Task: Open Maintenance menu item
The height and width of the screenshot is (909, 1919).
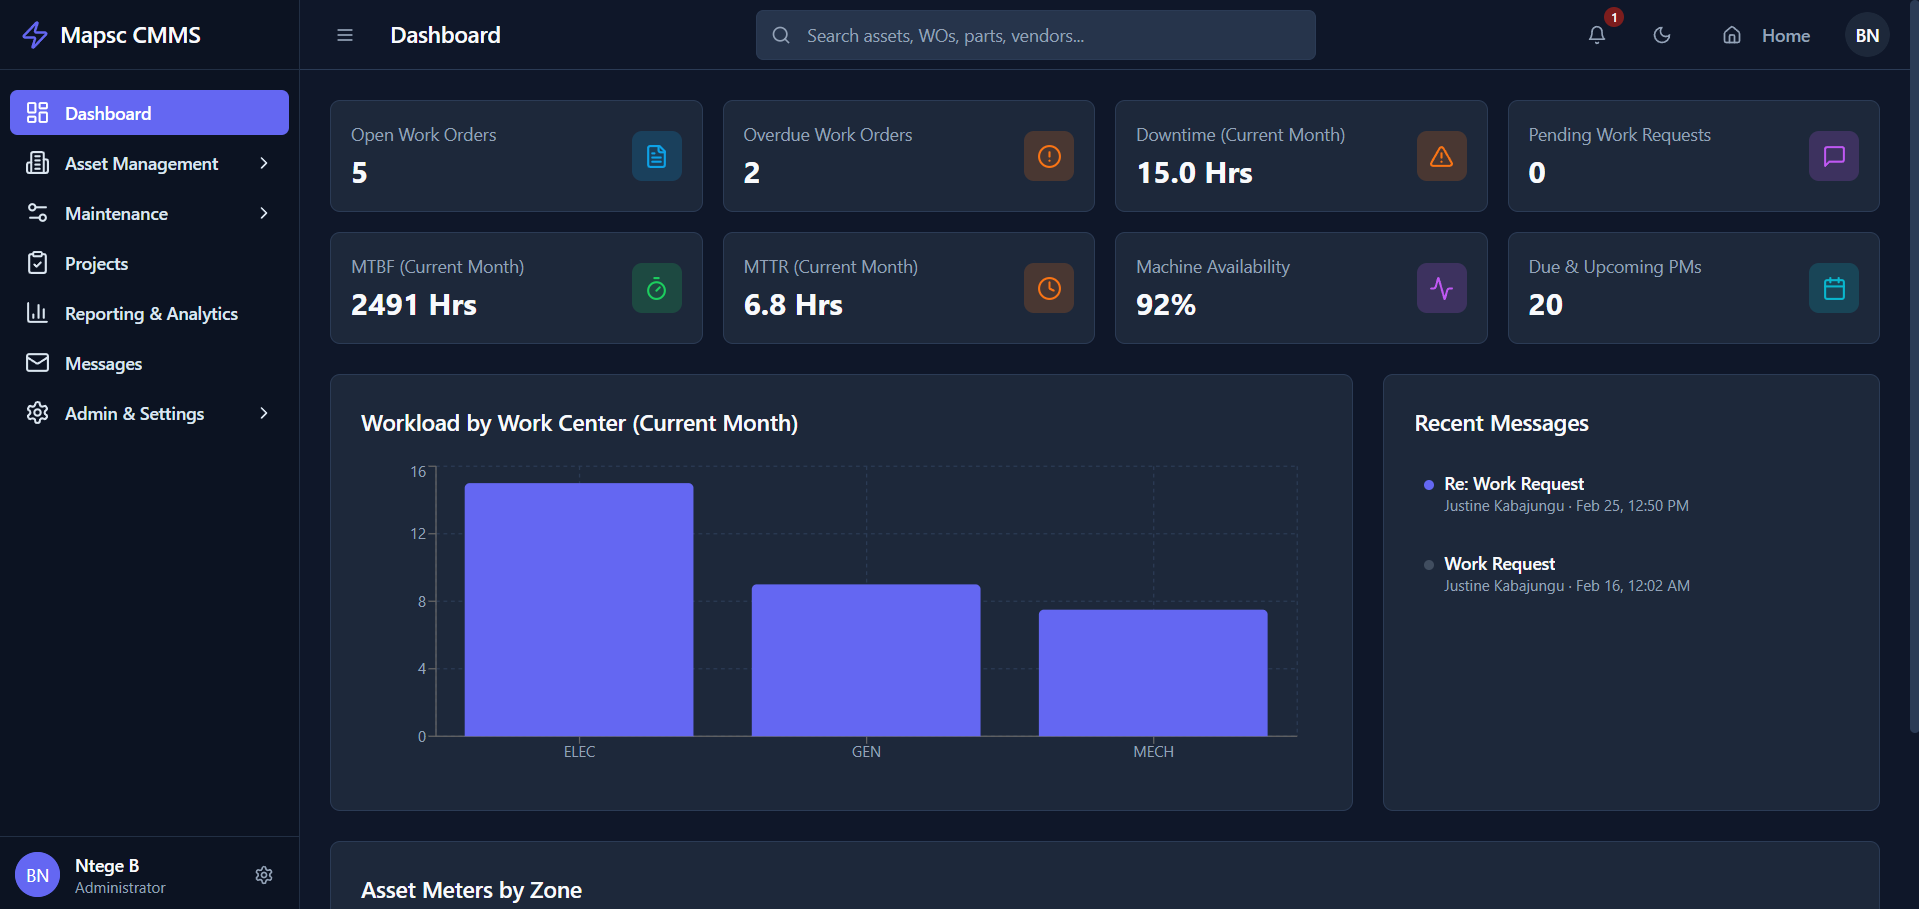Action: coord(149,213)
